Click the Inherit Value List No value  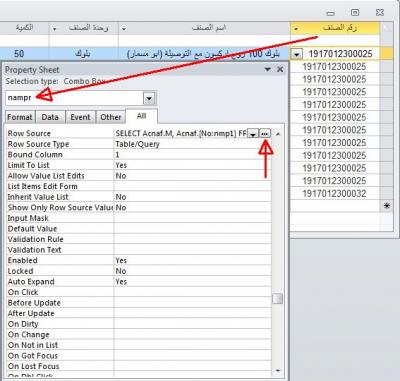192,197
